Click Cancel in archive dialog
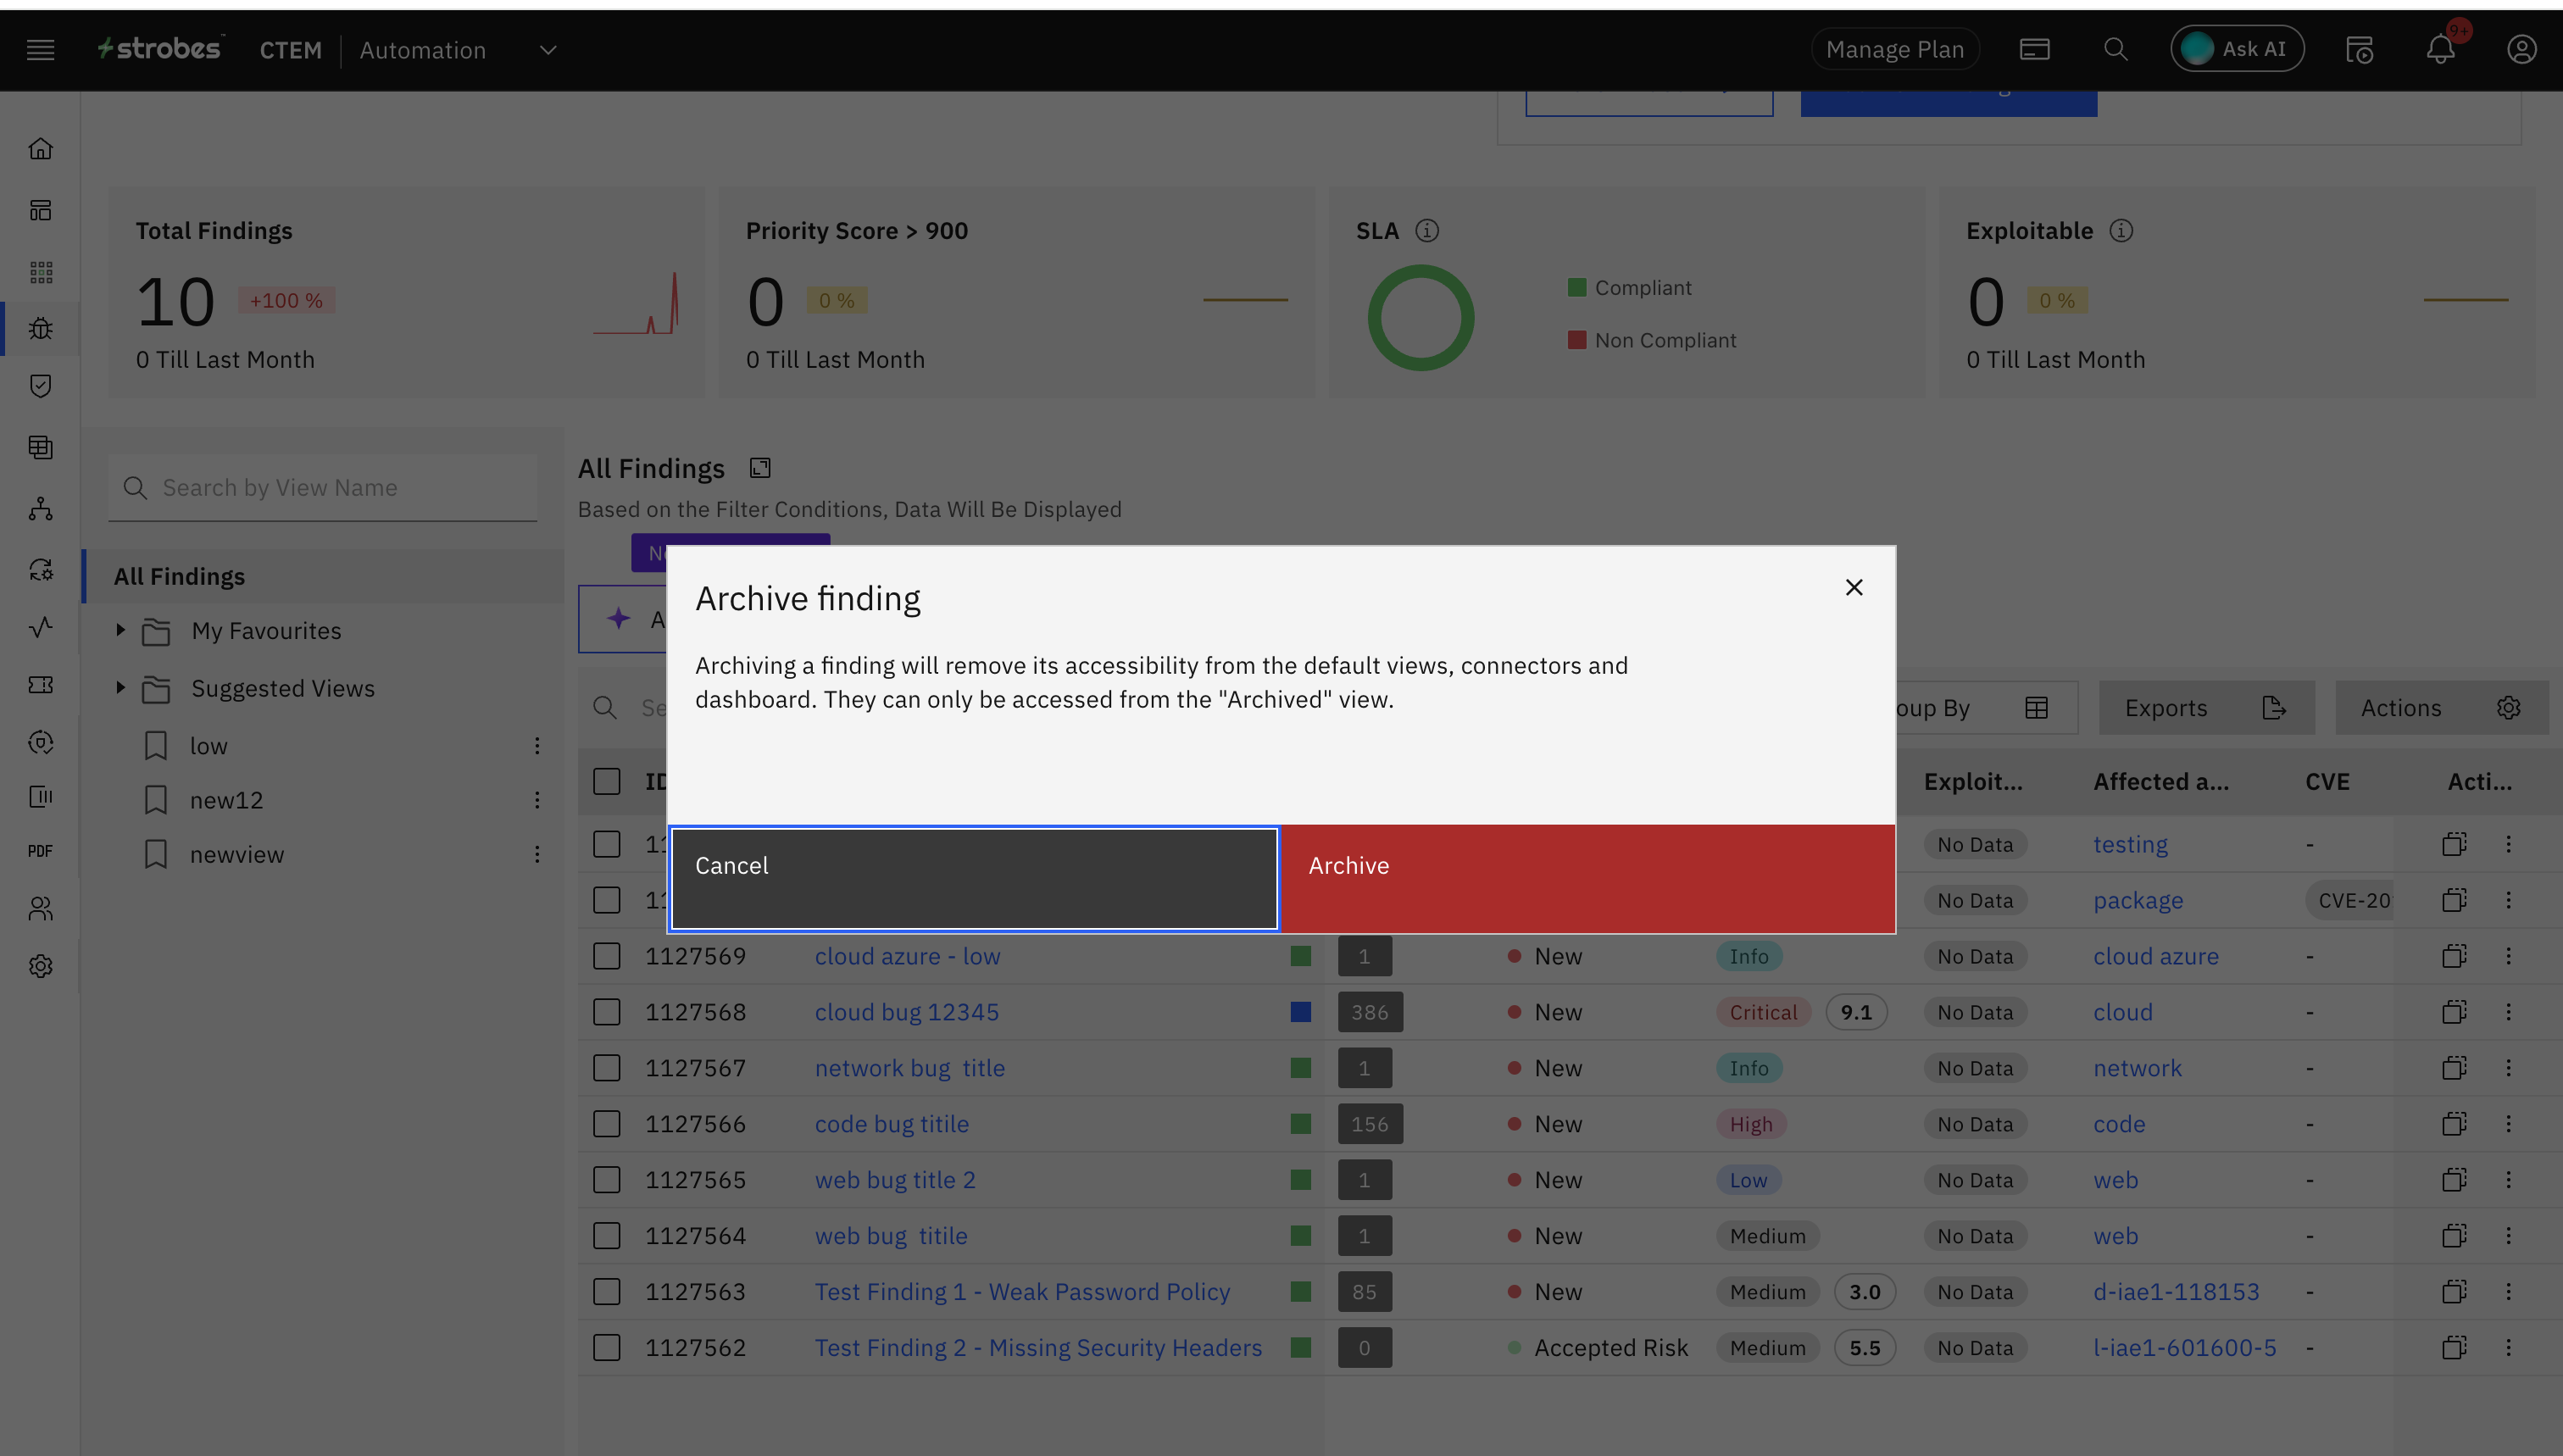Image resolution: width=2563 pixels, height=1456 pixels. [x=974, y=878]
